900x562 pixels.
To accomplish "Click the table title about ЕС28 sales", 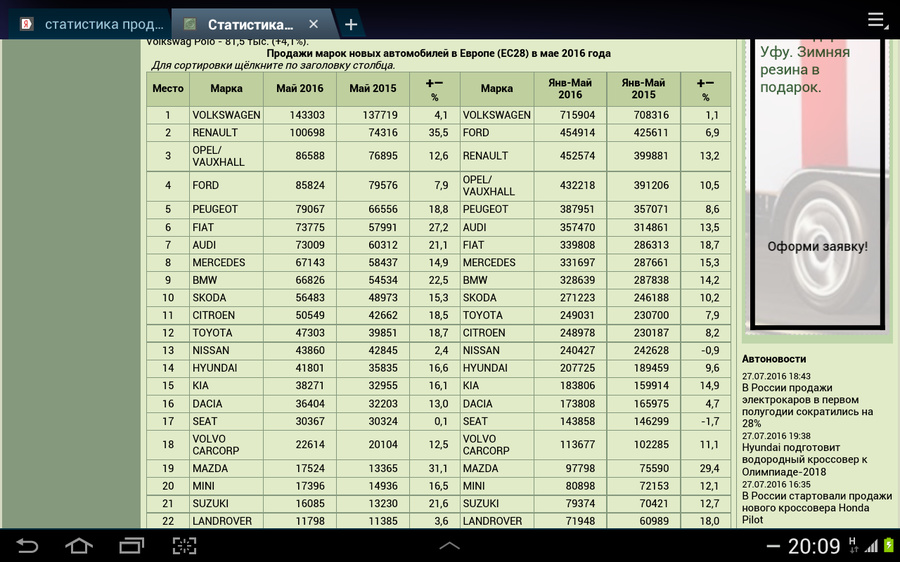I will coord(439,53).
